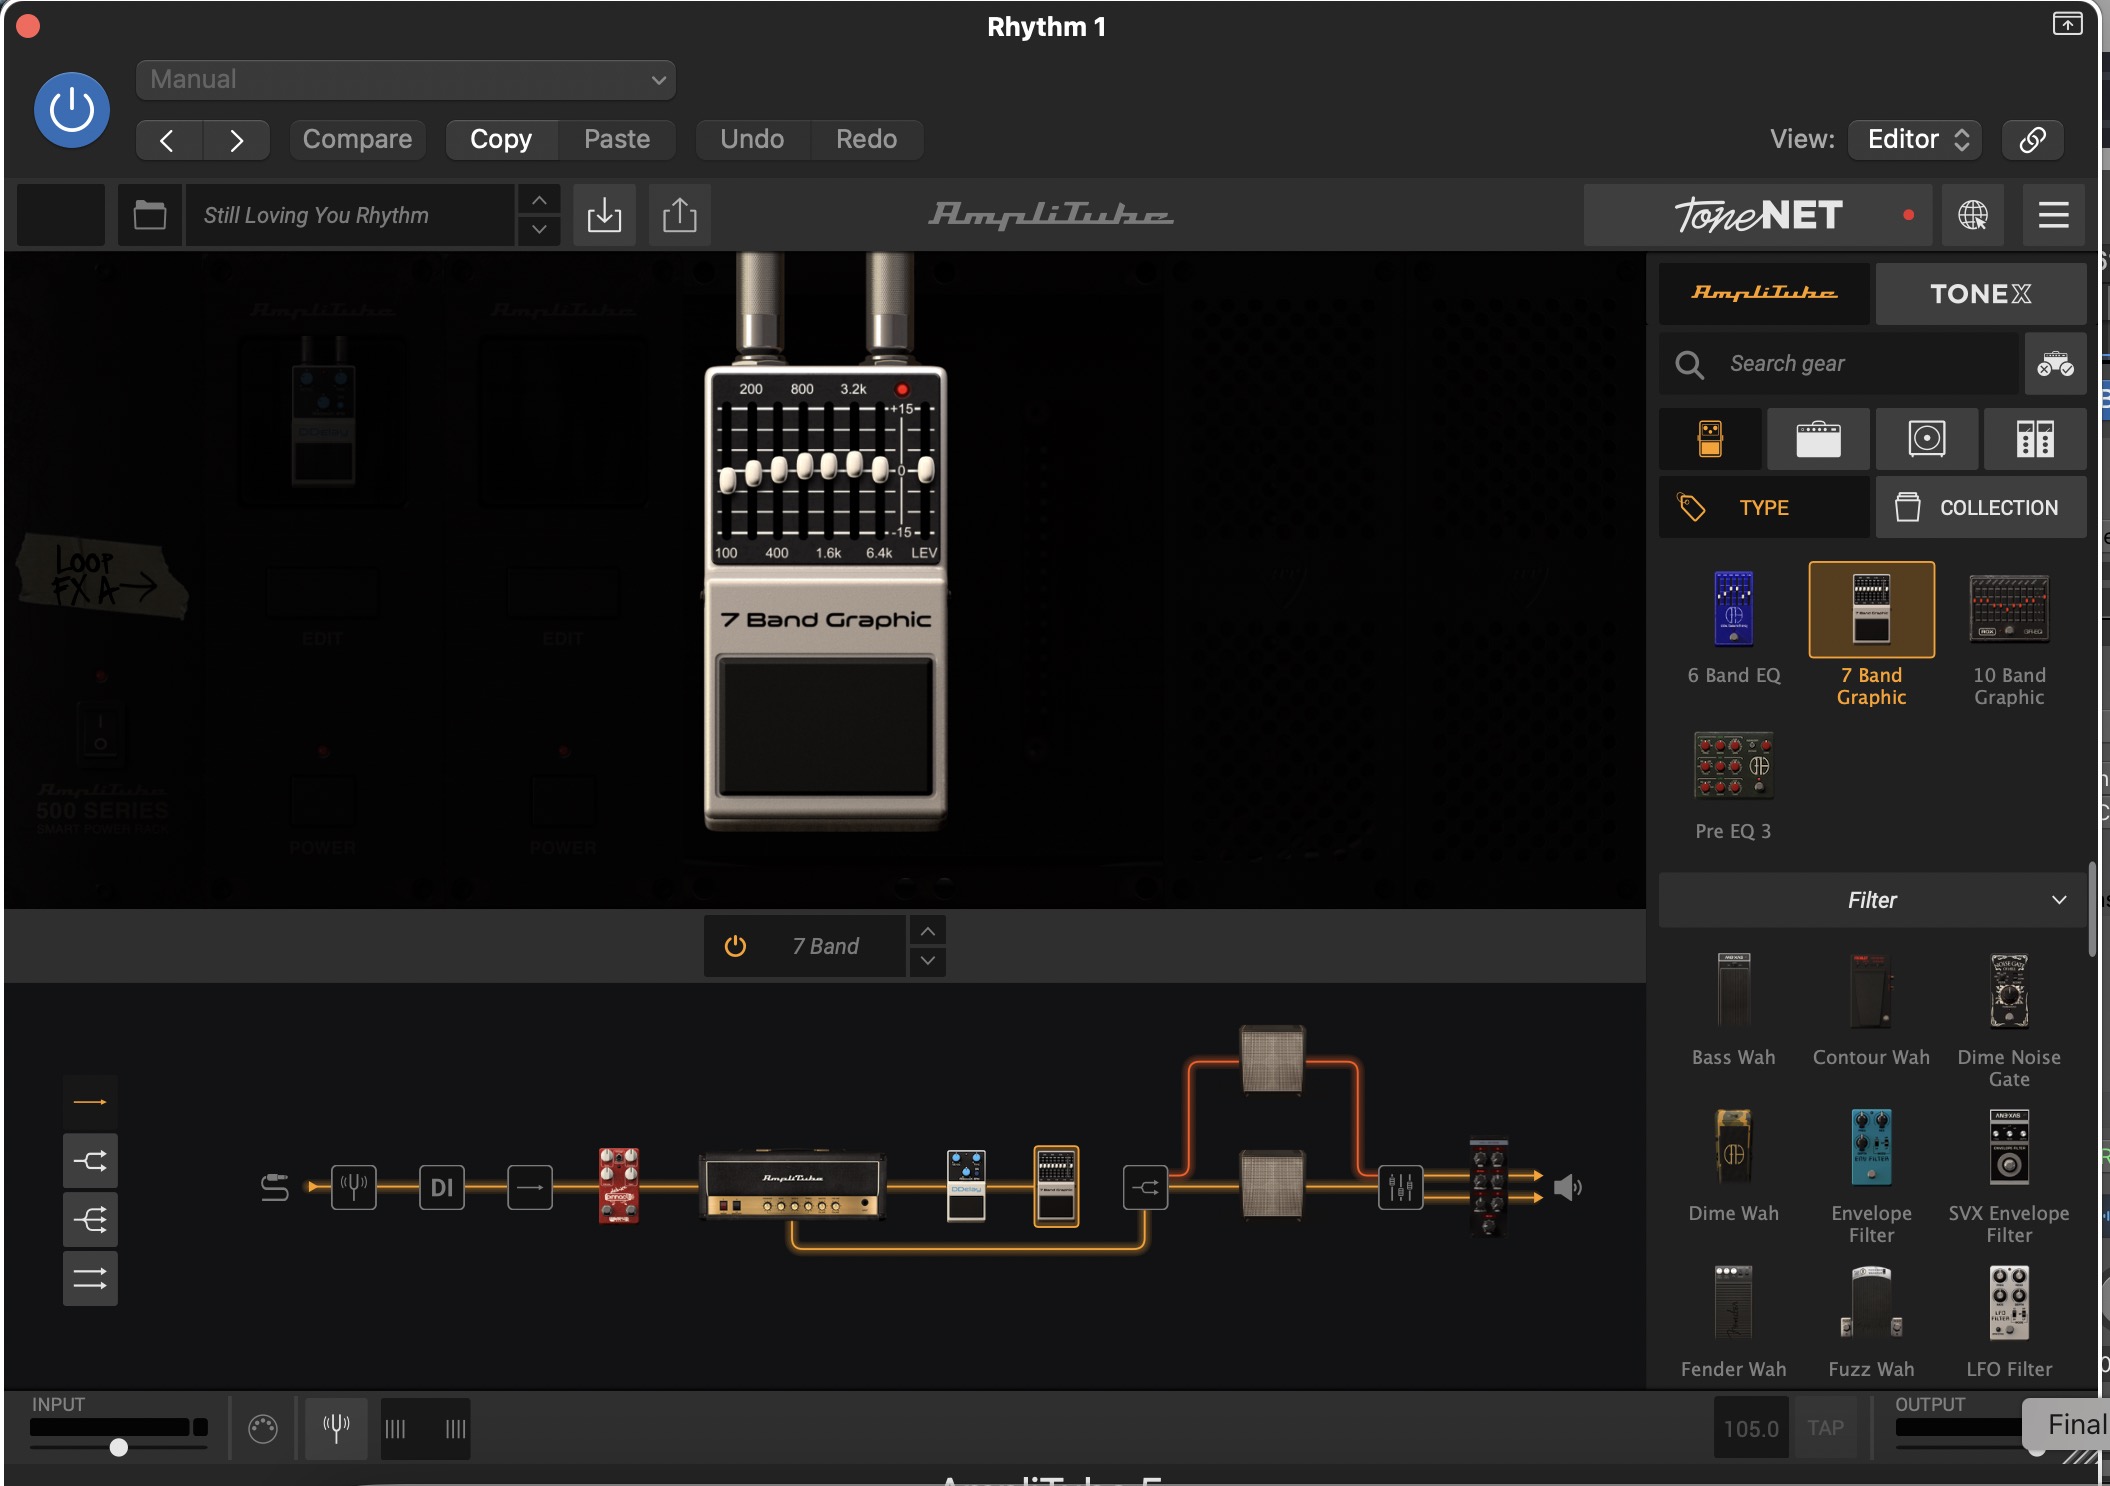Click the 7 Band Graphic pedal footswitch

coord(826,727)
